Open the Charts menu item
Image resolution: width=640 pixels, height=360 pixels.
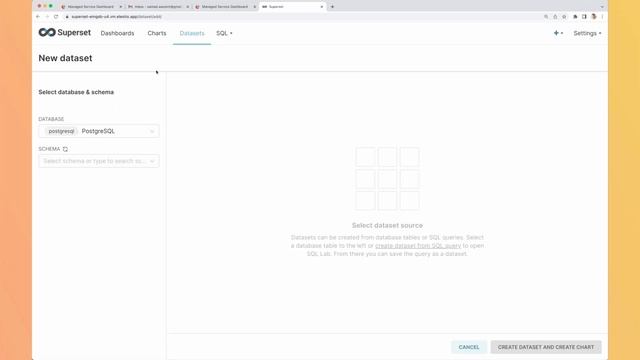click(x=157, y=33)
